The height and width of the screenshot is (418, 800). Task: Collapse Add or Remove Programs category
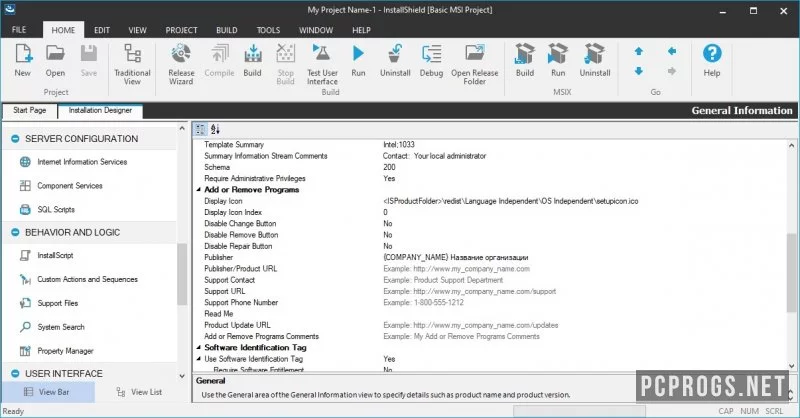click(x=198, y=190)
